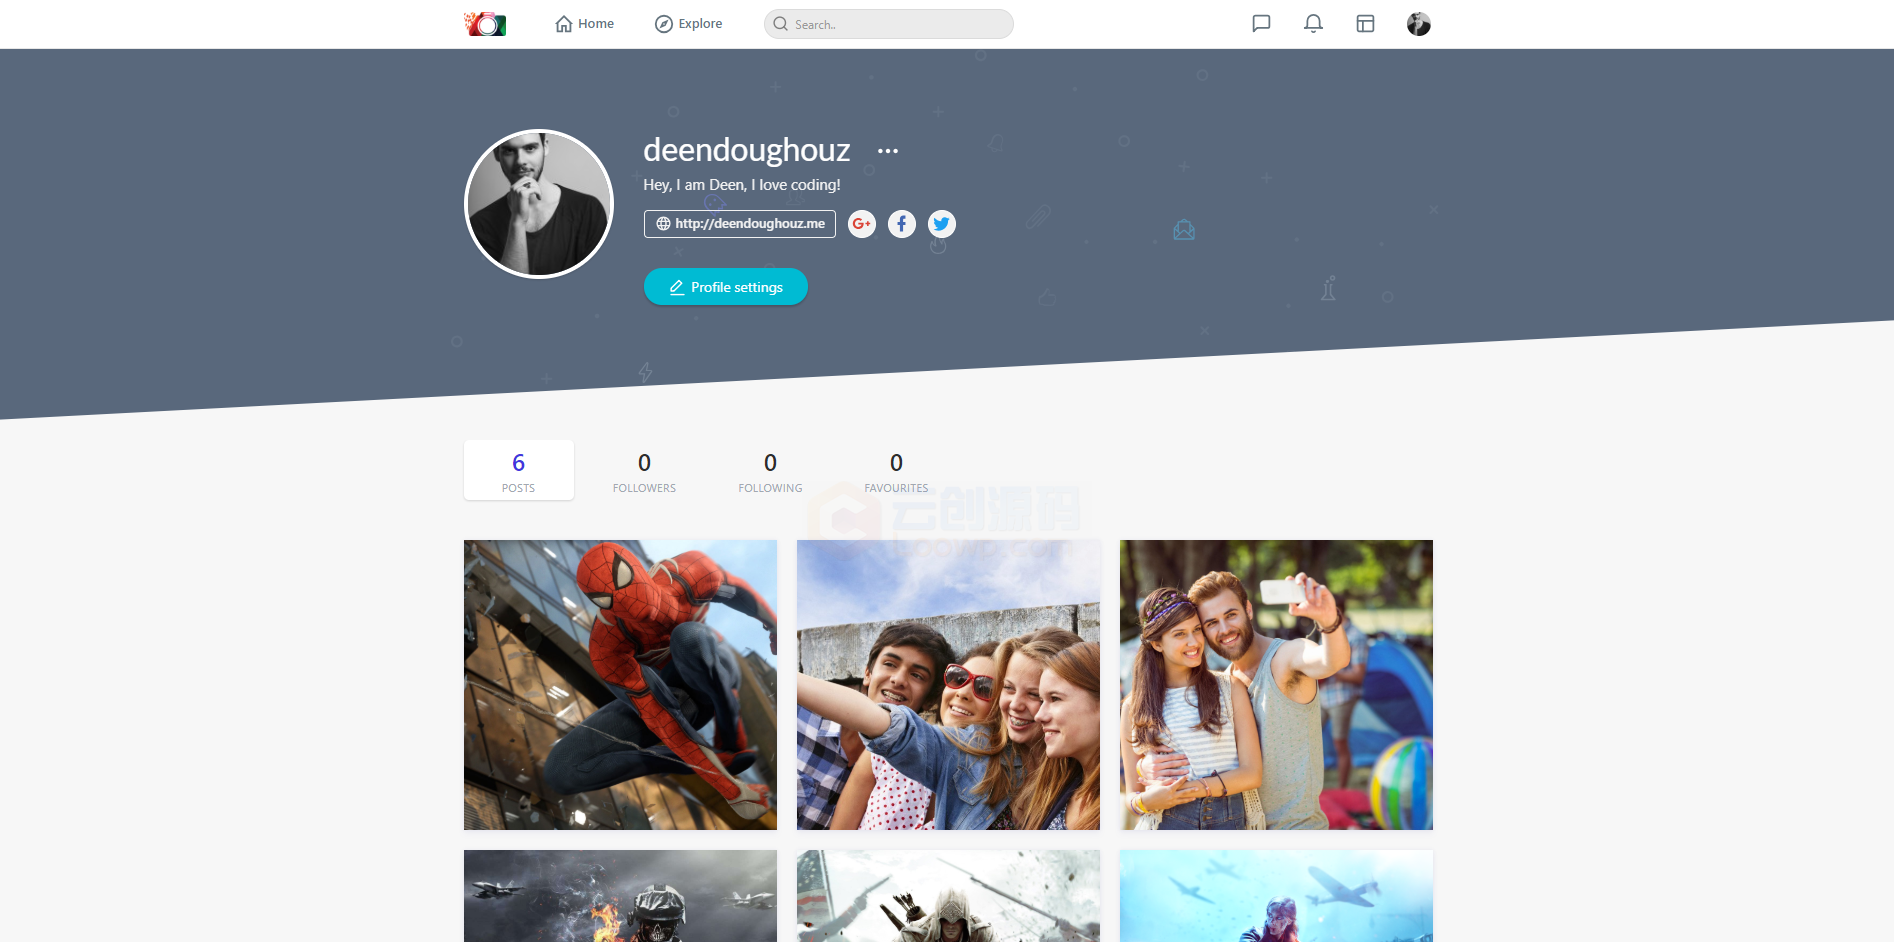
Task: Click the Search input field
Action: (x=888, y=24)
